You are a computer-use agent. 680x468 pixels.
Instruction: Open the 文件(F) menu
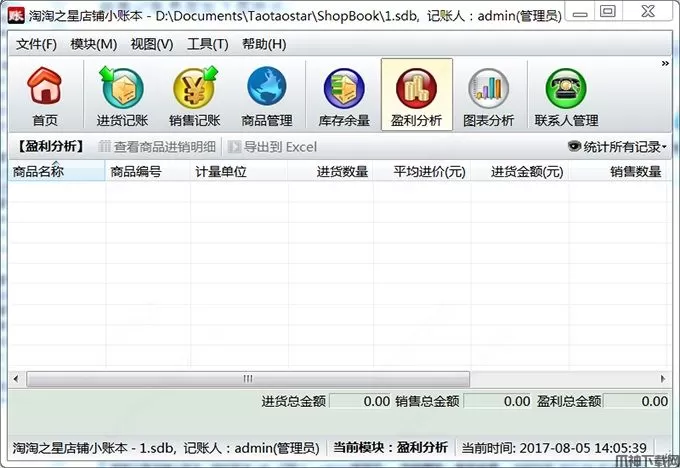36,44
